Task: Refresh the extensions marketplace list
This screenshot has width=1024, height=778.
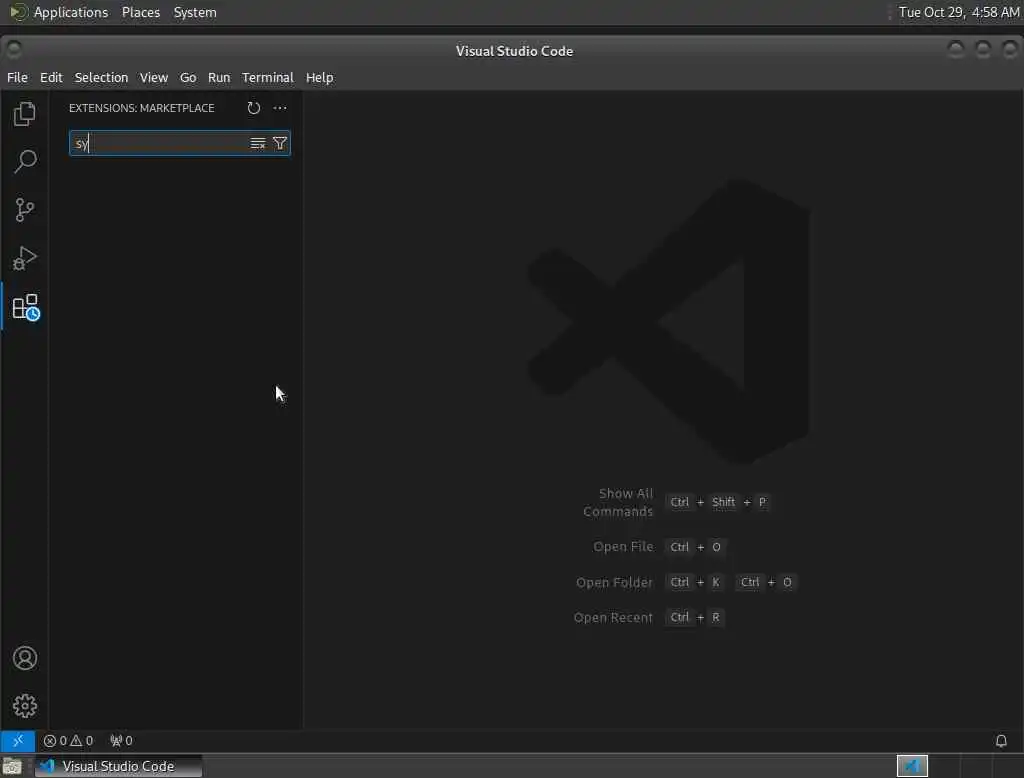Action: click(x=253, y=108)
